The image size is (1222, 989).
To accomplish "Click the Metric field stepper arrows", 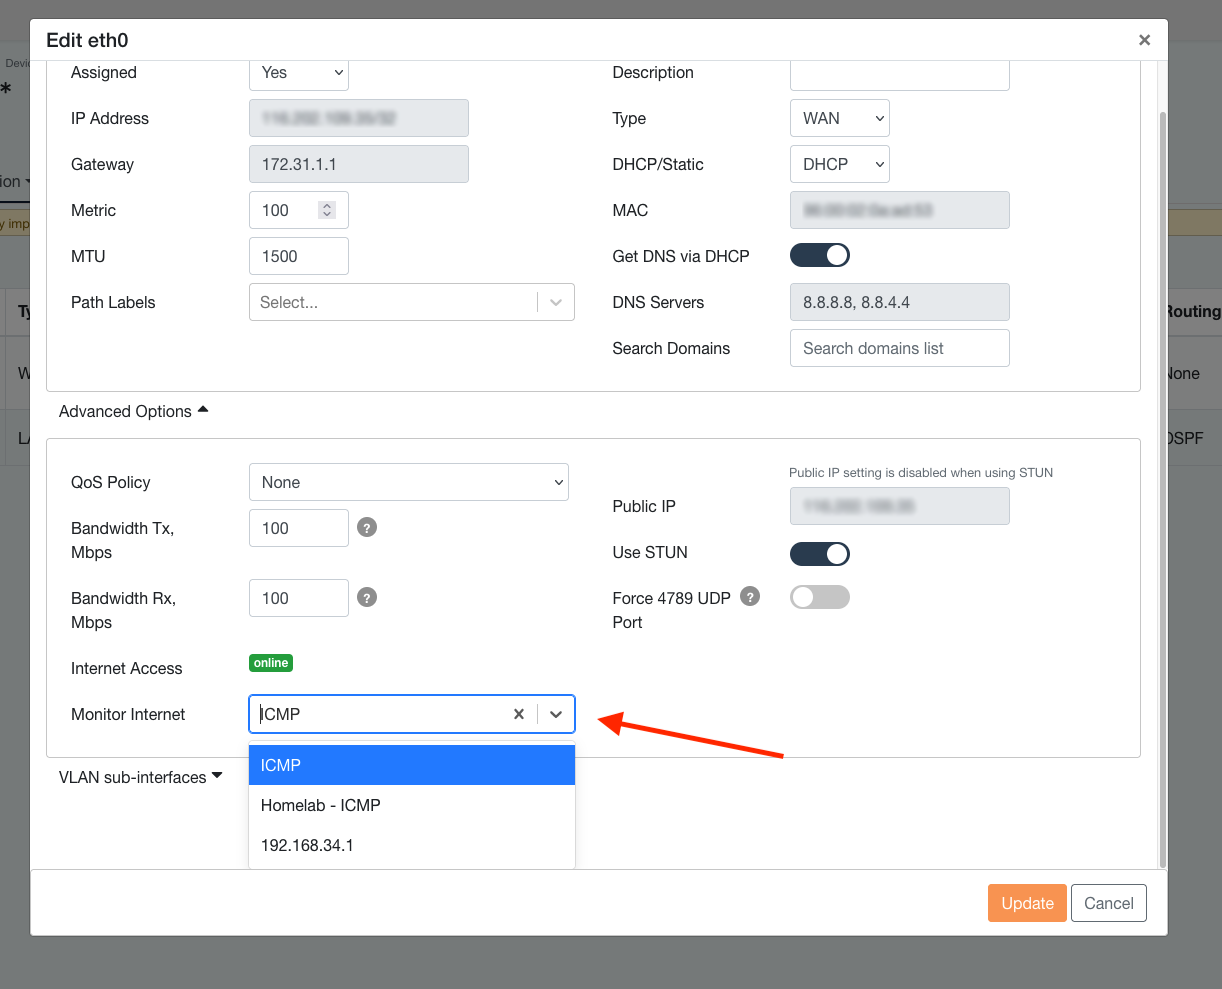I will point(327,210).
